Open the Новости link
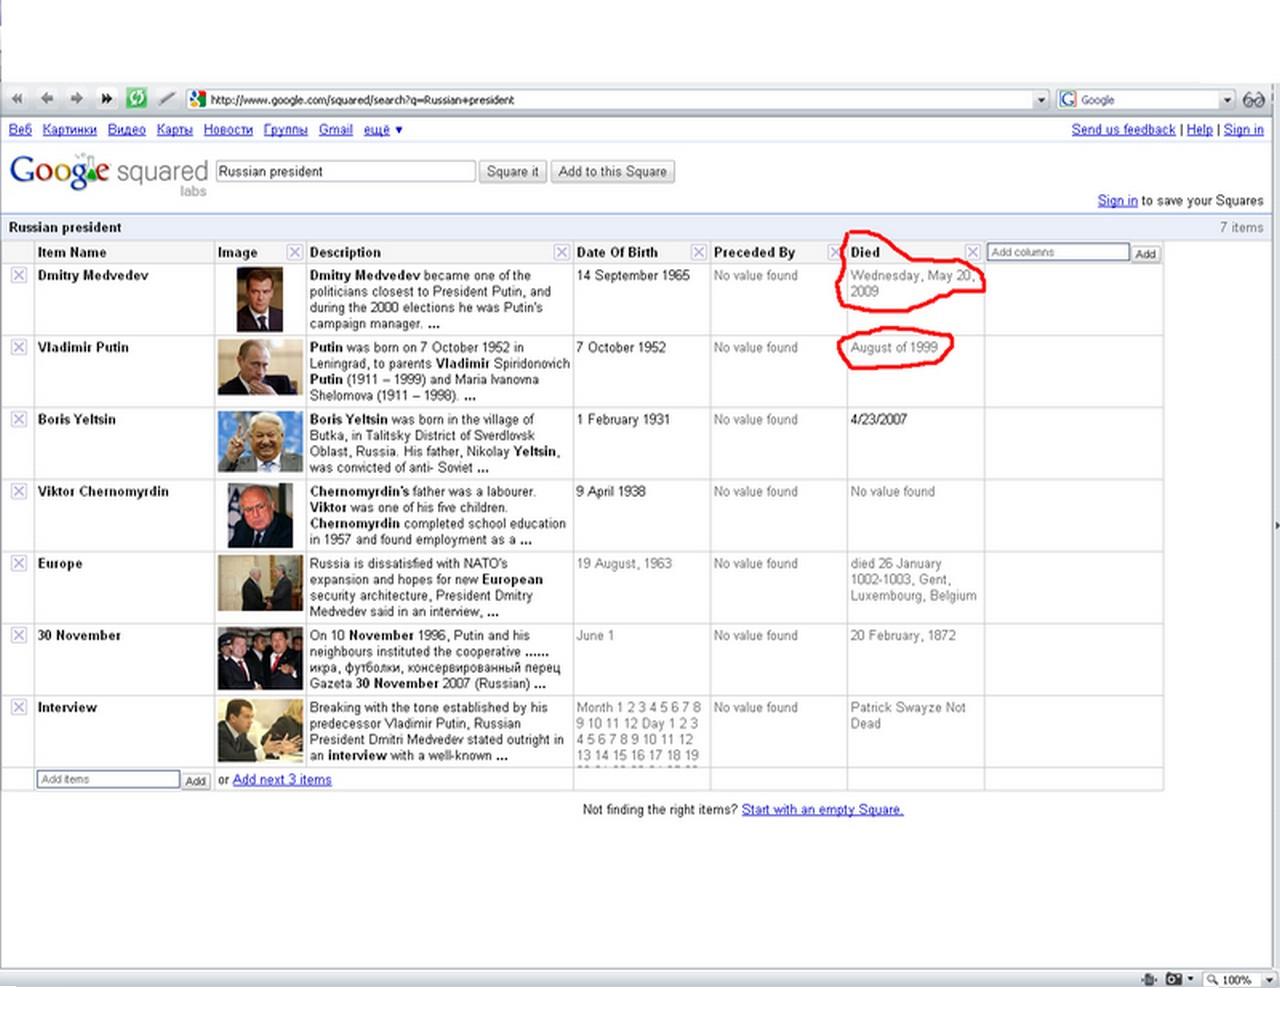The height and width of the screenshot is (1024, 1280). (228, 130)
